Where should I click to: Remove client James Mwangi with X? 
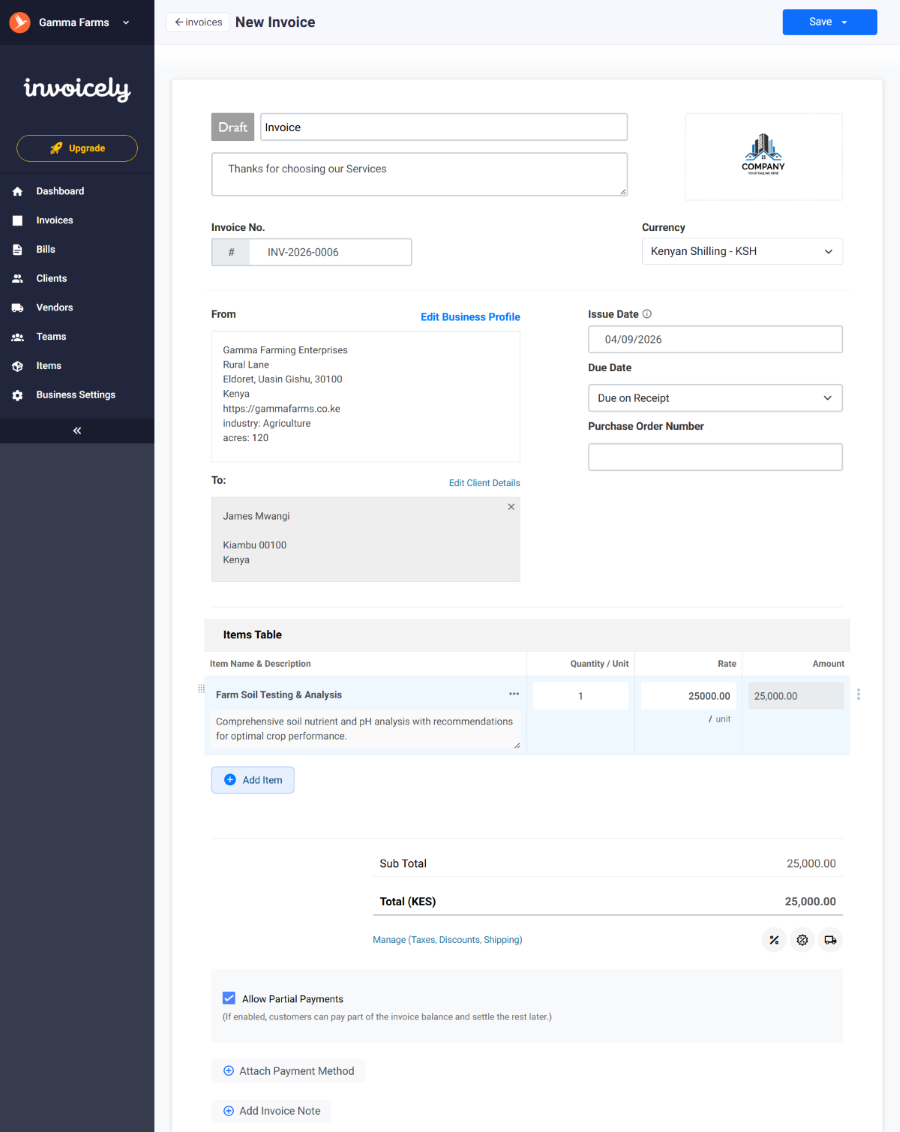point(511,507)
